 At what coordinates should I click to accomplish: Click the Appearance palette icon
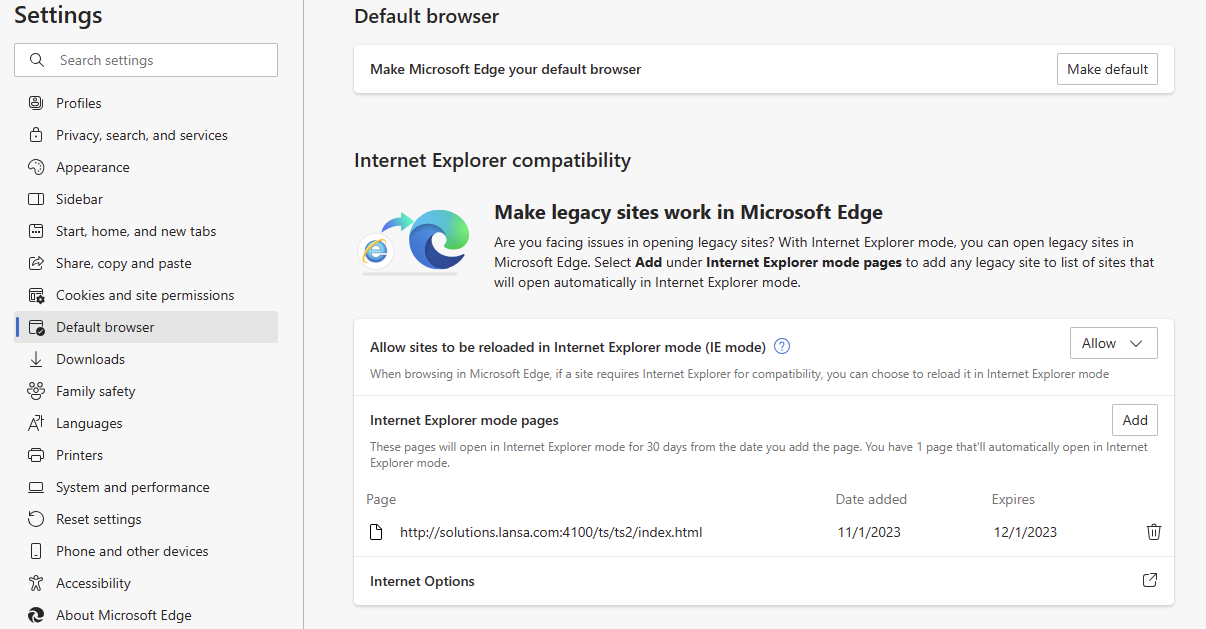(36, 167)
